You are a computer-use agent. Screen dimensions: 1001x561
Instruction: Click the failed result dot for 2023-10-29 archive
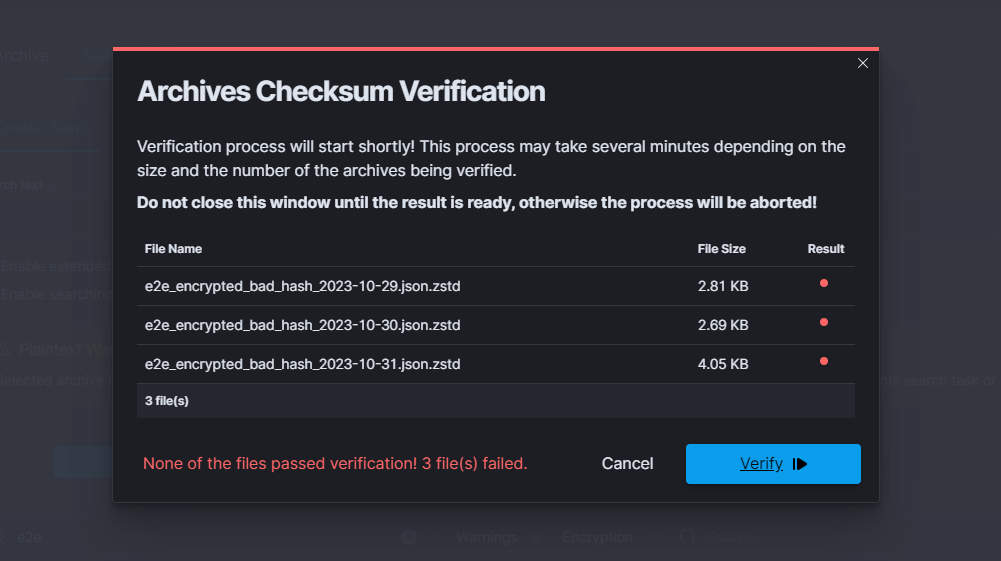tap(824, 283)
